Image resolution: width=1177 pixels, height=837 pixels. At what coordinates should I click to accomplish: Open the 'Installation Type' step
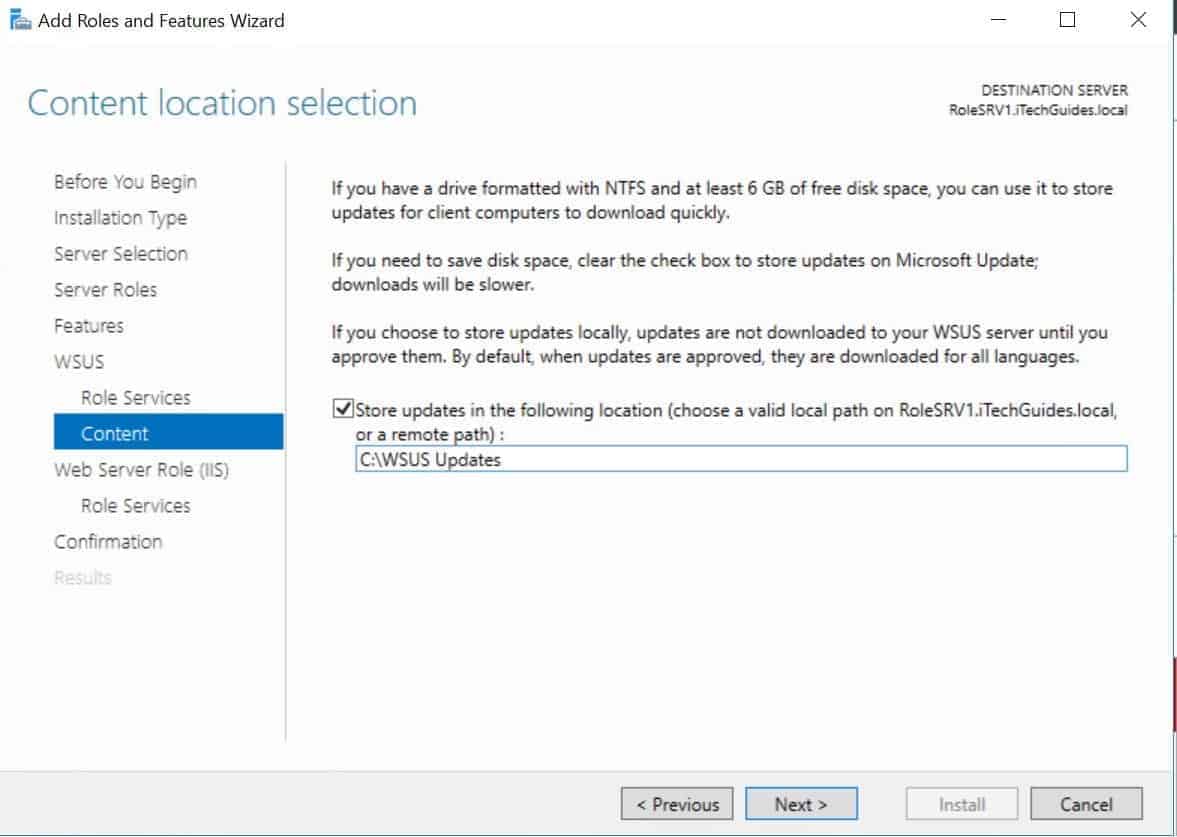point(120,217)
